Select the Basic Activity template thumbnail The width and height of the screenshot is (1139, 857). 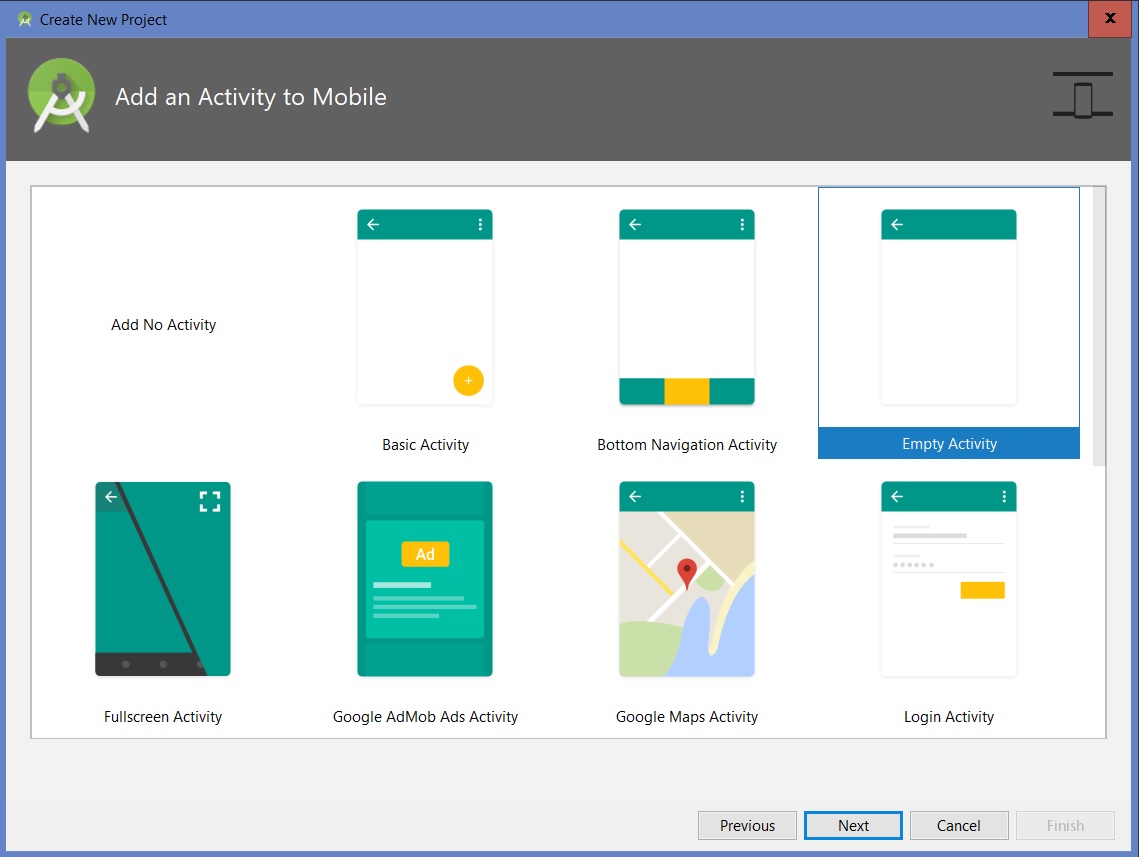425,308
